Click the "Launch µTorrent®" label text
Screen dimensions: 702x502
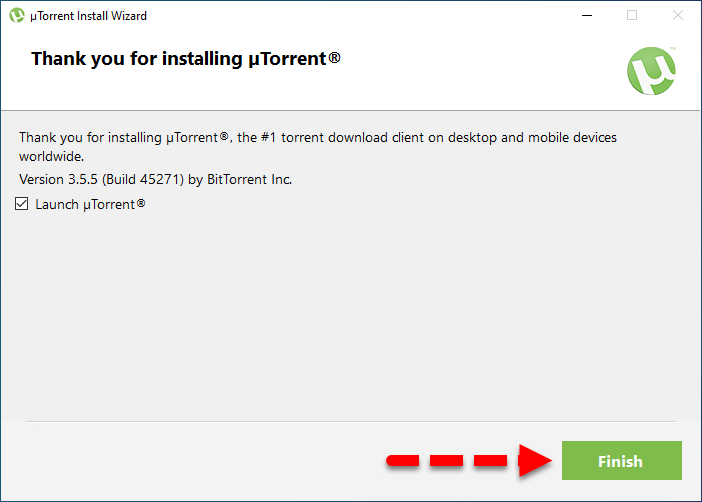point(90,204)
